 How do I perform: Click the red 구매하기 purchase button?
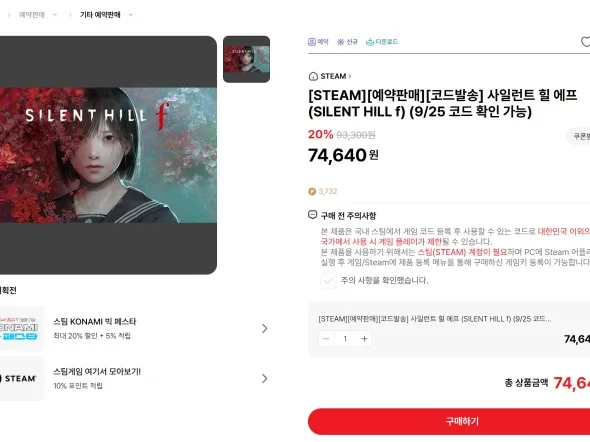[x=449, y=421]
